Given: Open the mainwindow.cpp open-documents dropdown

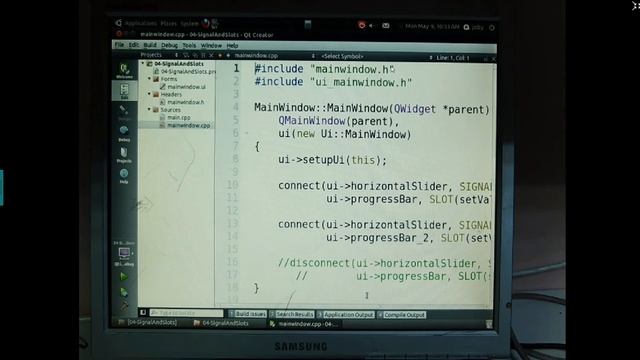Looking at the screenshot, I should click(274, 56).
